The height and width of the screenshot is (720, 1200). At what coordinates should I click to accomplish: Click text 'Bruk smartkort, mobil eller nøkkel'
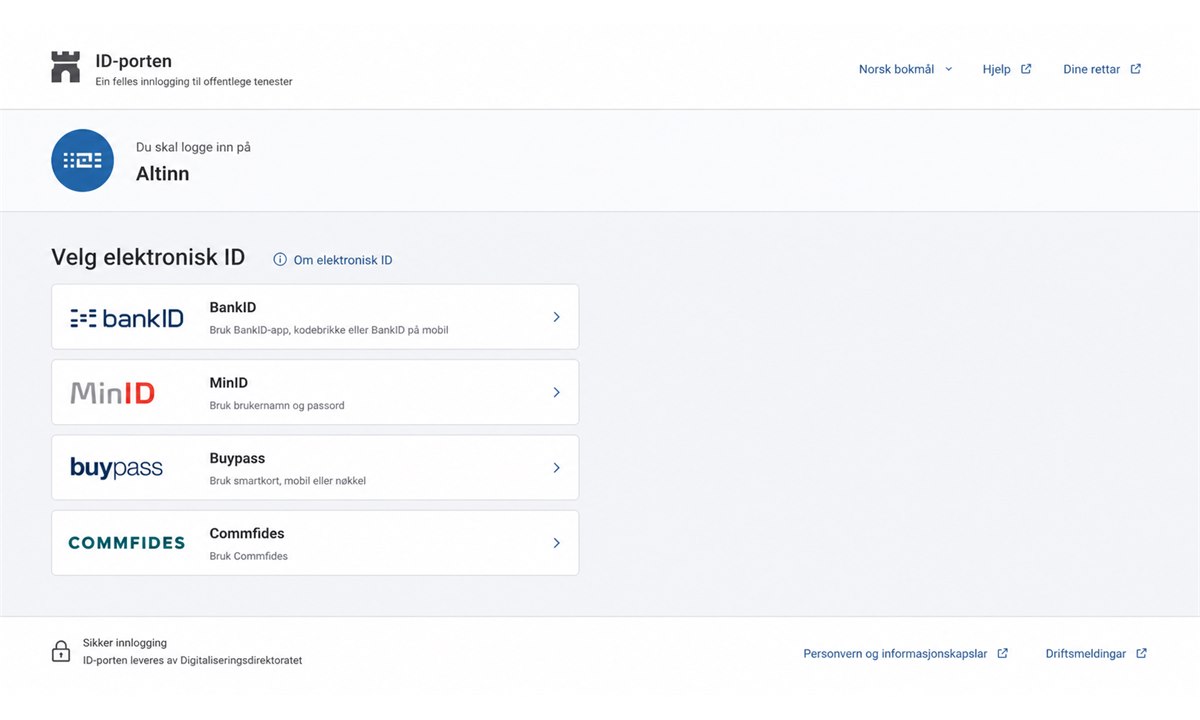[288, 481]
